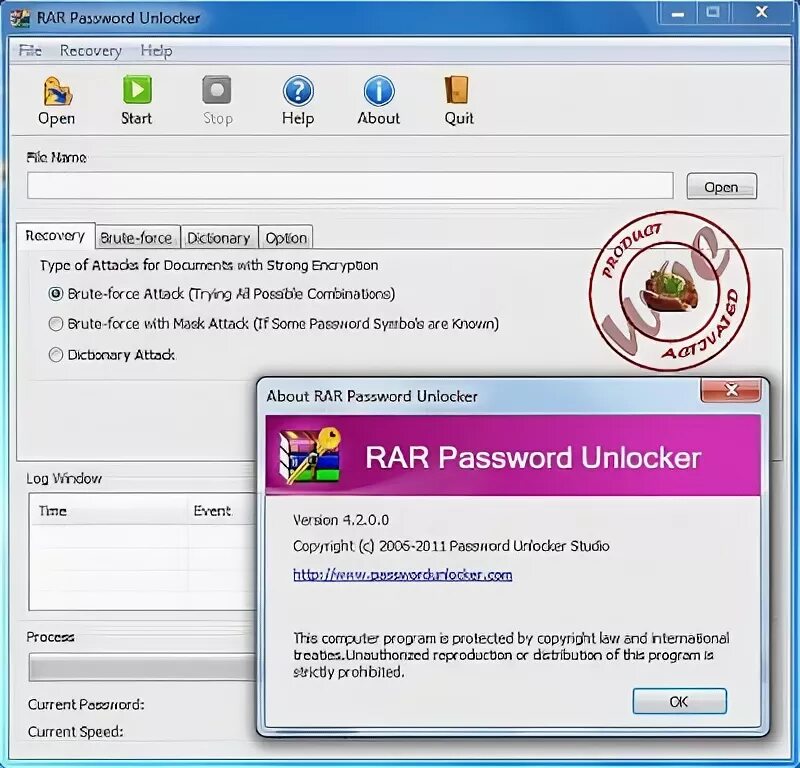The image size is (800, 768).
Task: Click the RAR Password Unlocker title bar icon
Action: (20, 18)
